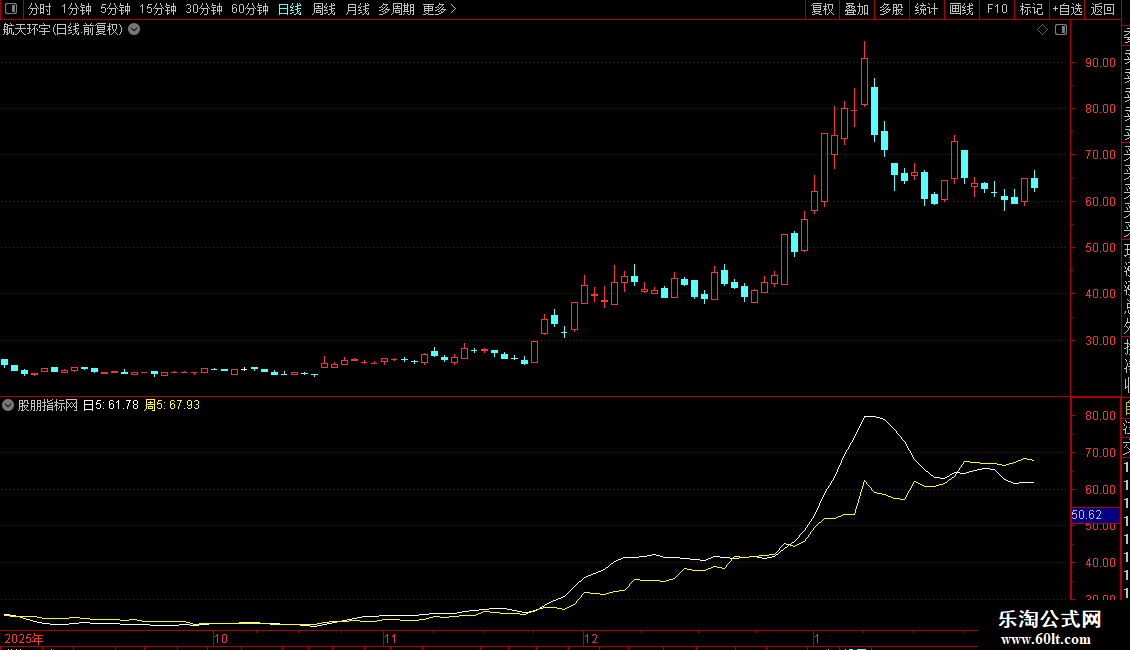Click the 2025年 timeline label

24,638
